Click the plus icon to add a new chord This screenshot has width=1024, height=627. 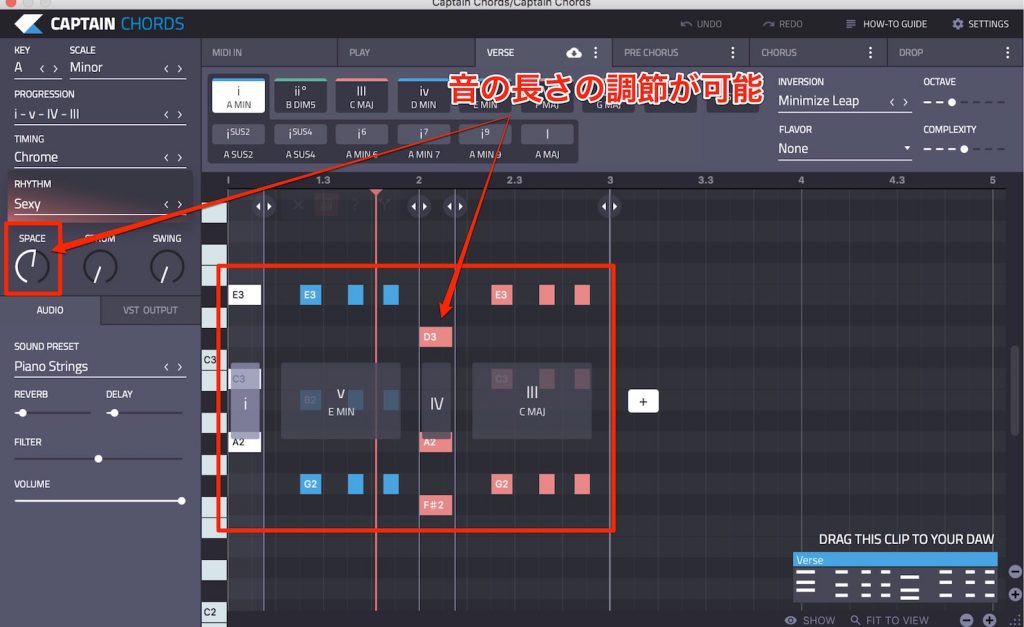[x=643, y=400]
